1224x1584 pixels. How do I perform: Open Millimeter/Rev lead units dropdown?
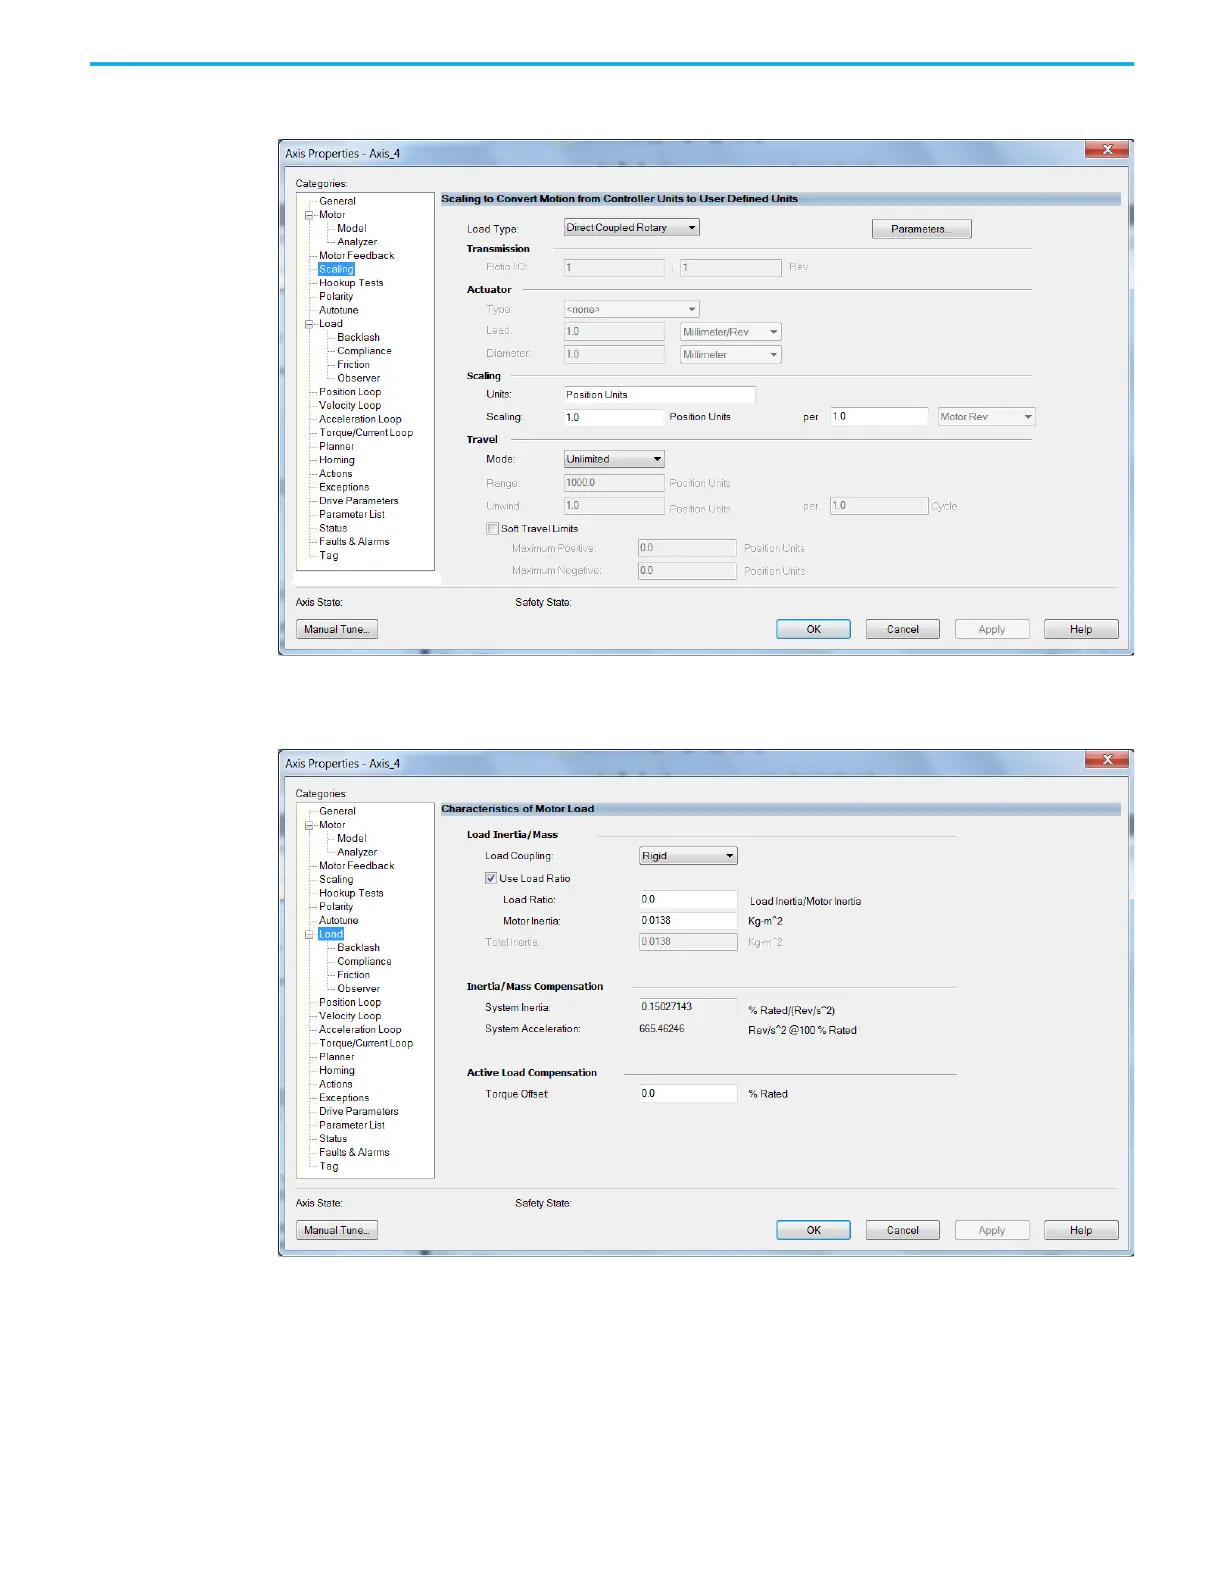731,332
